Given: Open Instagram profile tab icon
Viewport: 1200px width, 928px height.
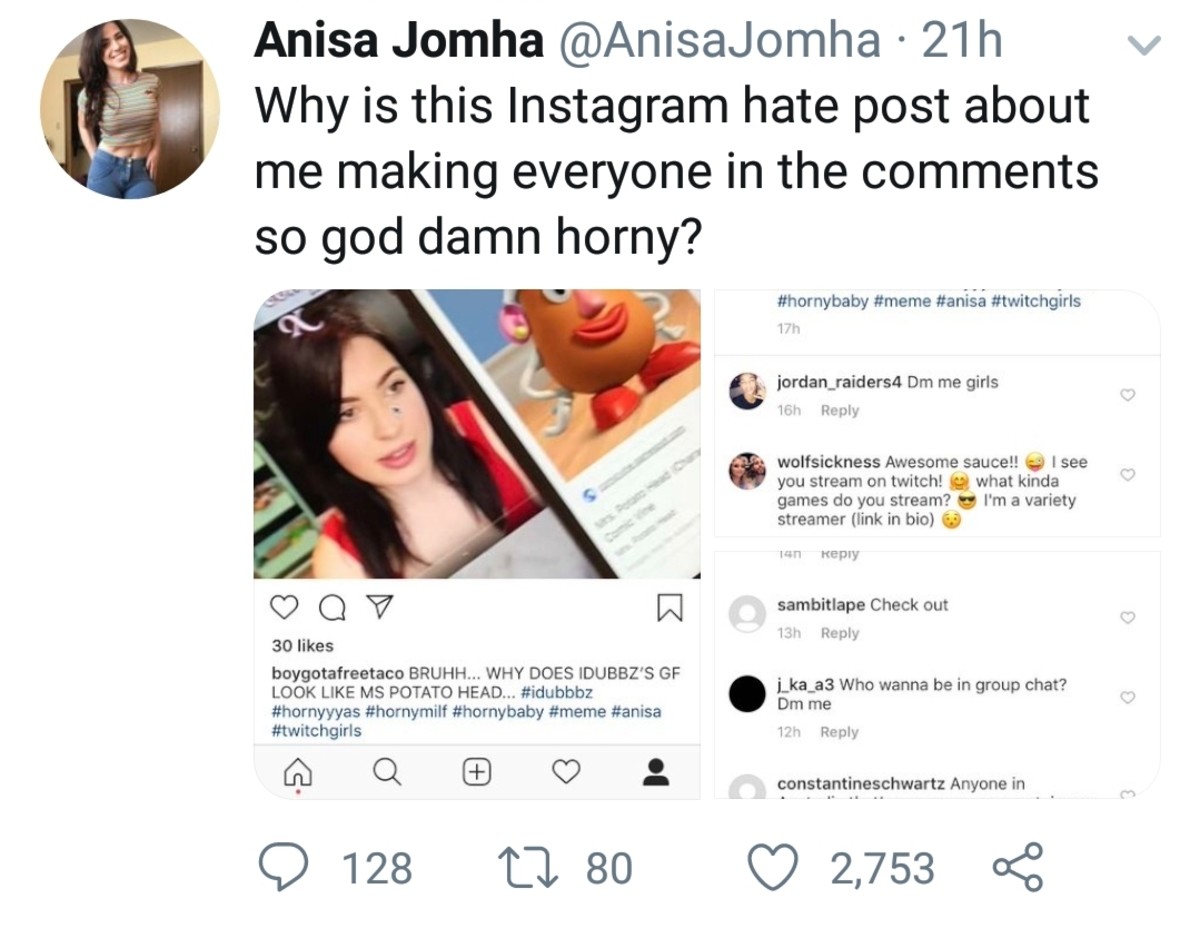Looking at the screenshot, I should (x=656, y=772).
